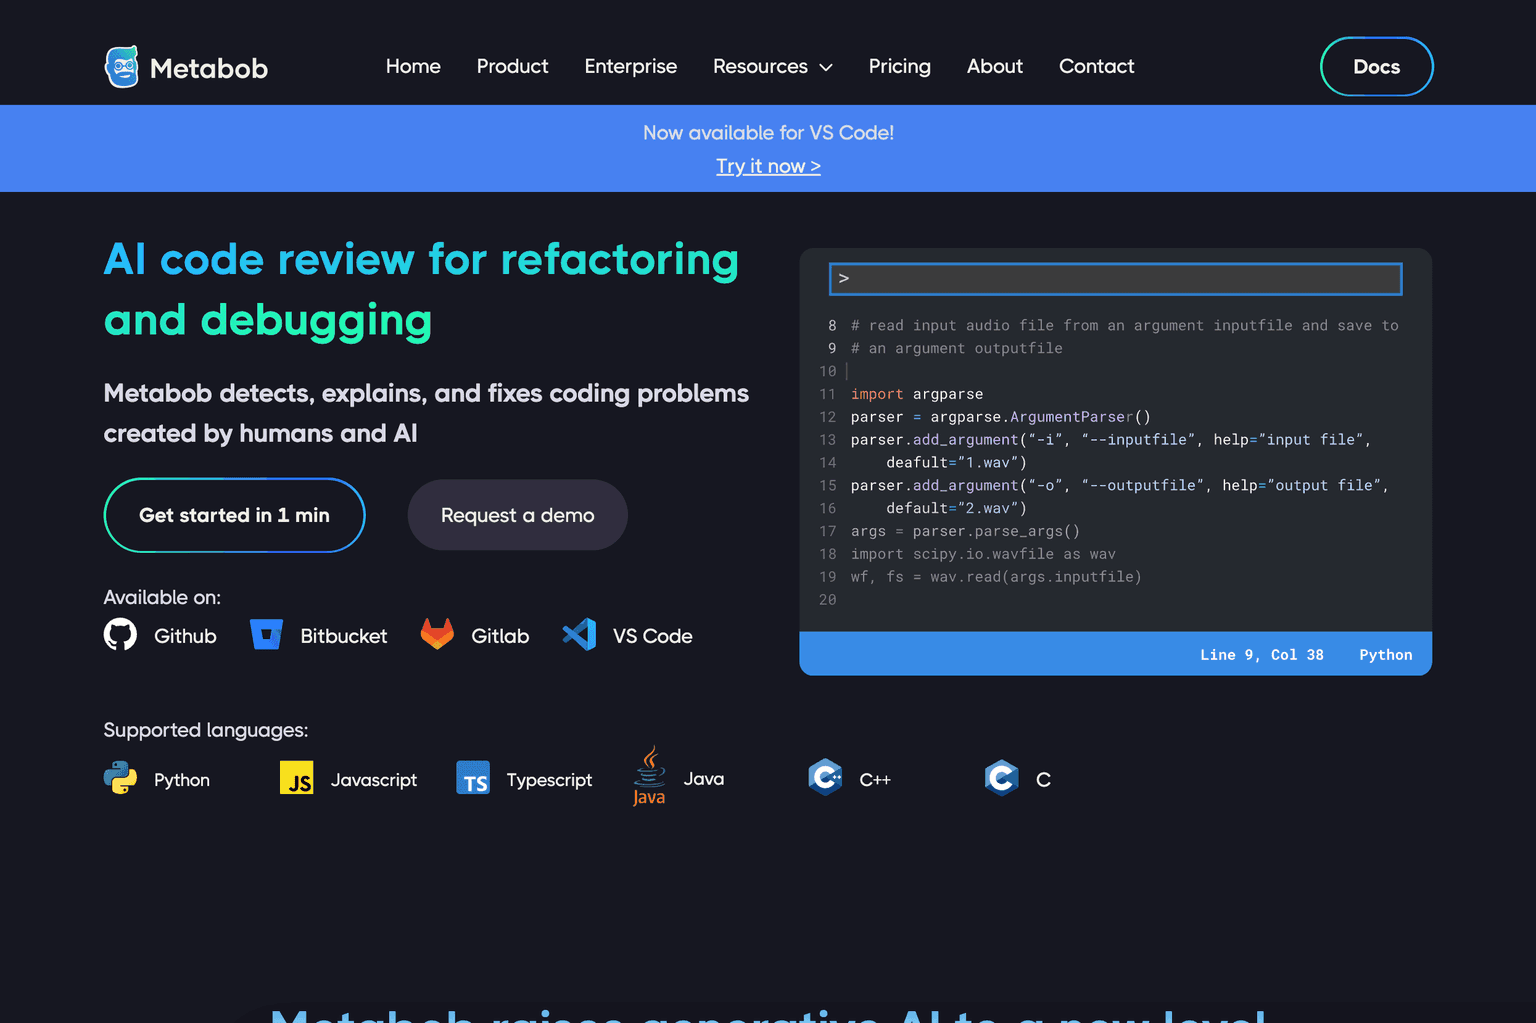Open the Home nav item
The width and height of the screenshot is (1536, 1023).
click(413, 66)
